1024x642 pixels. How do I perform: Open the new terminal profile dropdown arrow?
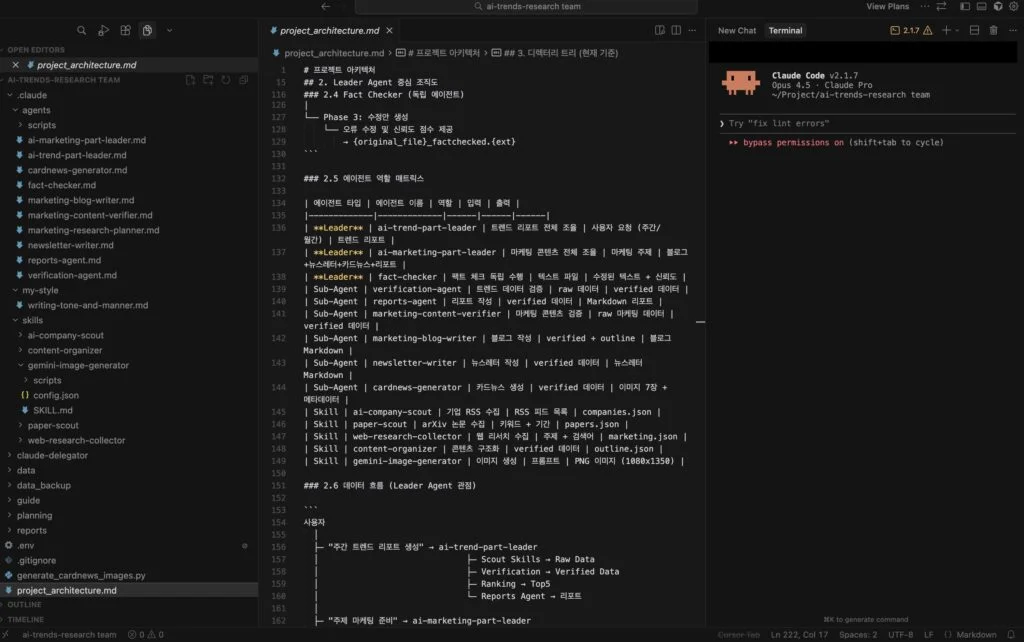[x=957, y=31]
